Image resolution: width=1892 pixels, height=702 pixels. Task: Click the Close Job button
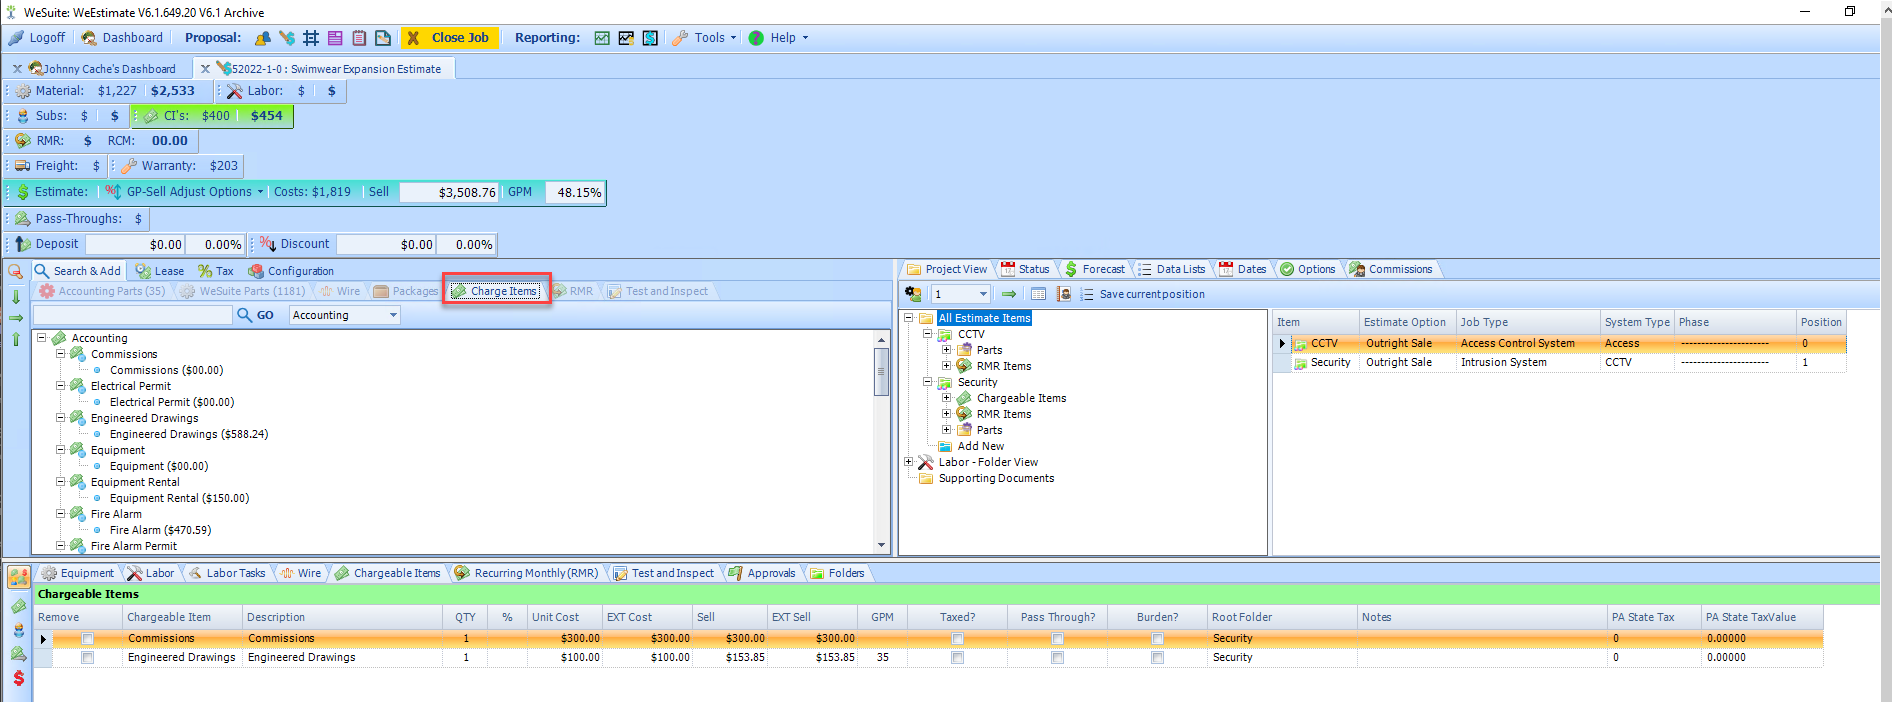pos(449,38)
